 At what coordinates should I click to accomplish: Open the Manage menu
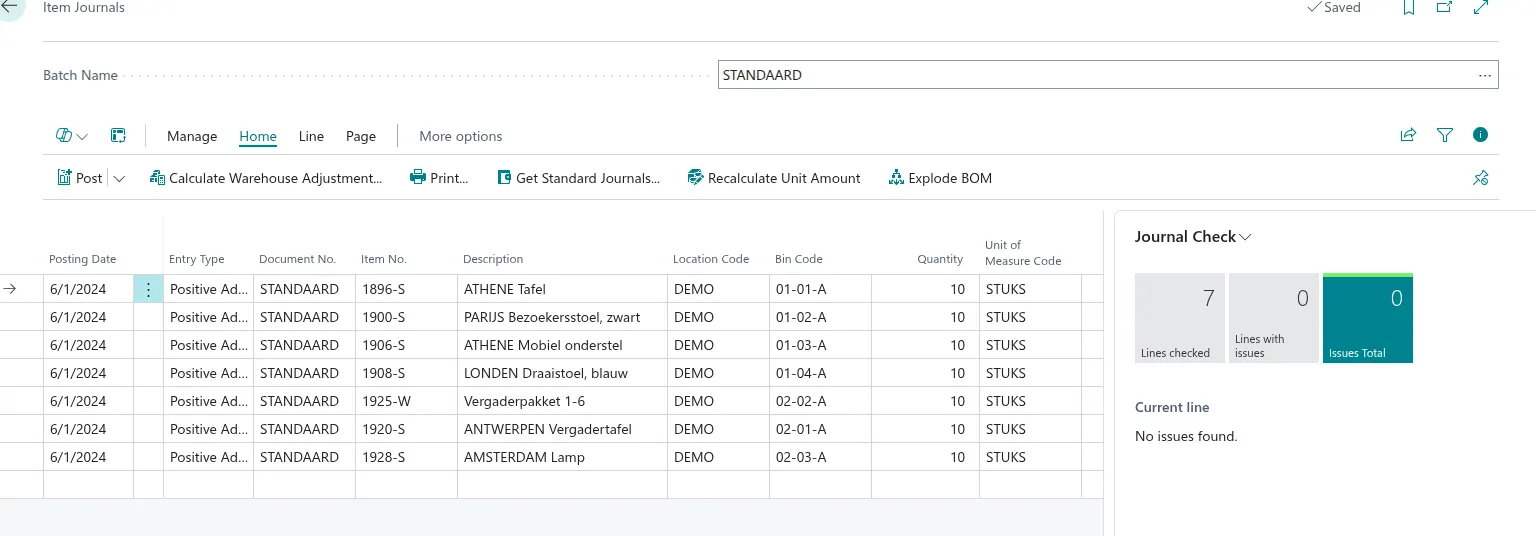click(x=192, y=136)
